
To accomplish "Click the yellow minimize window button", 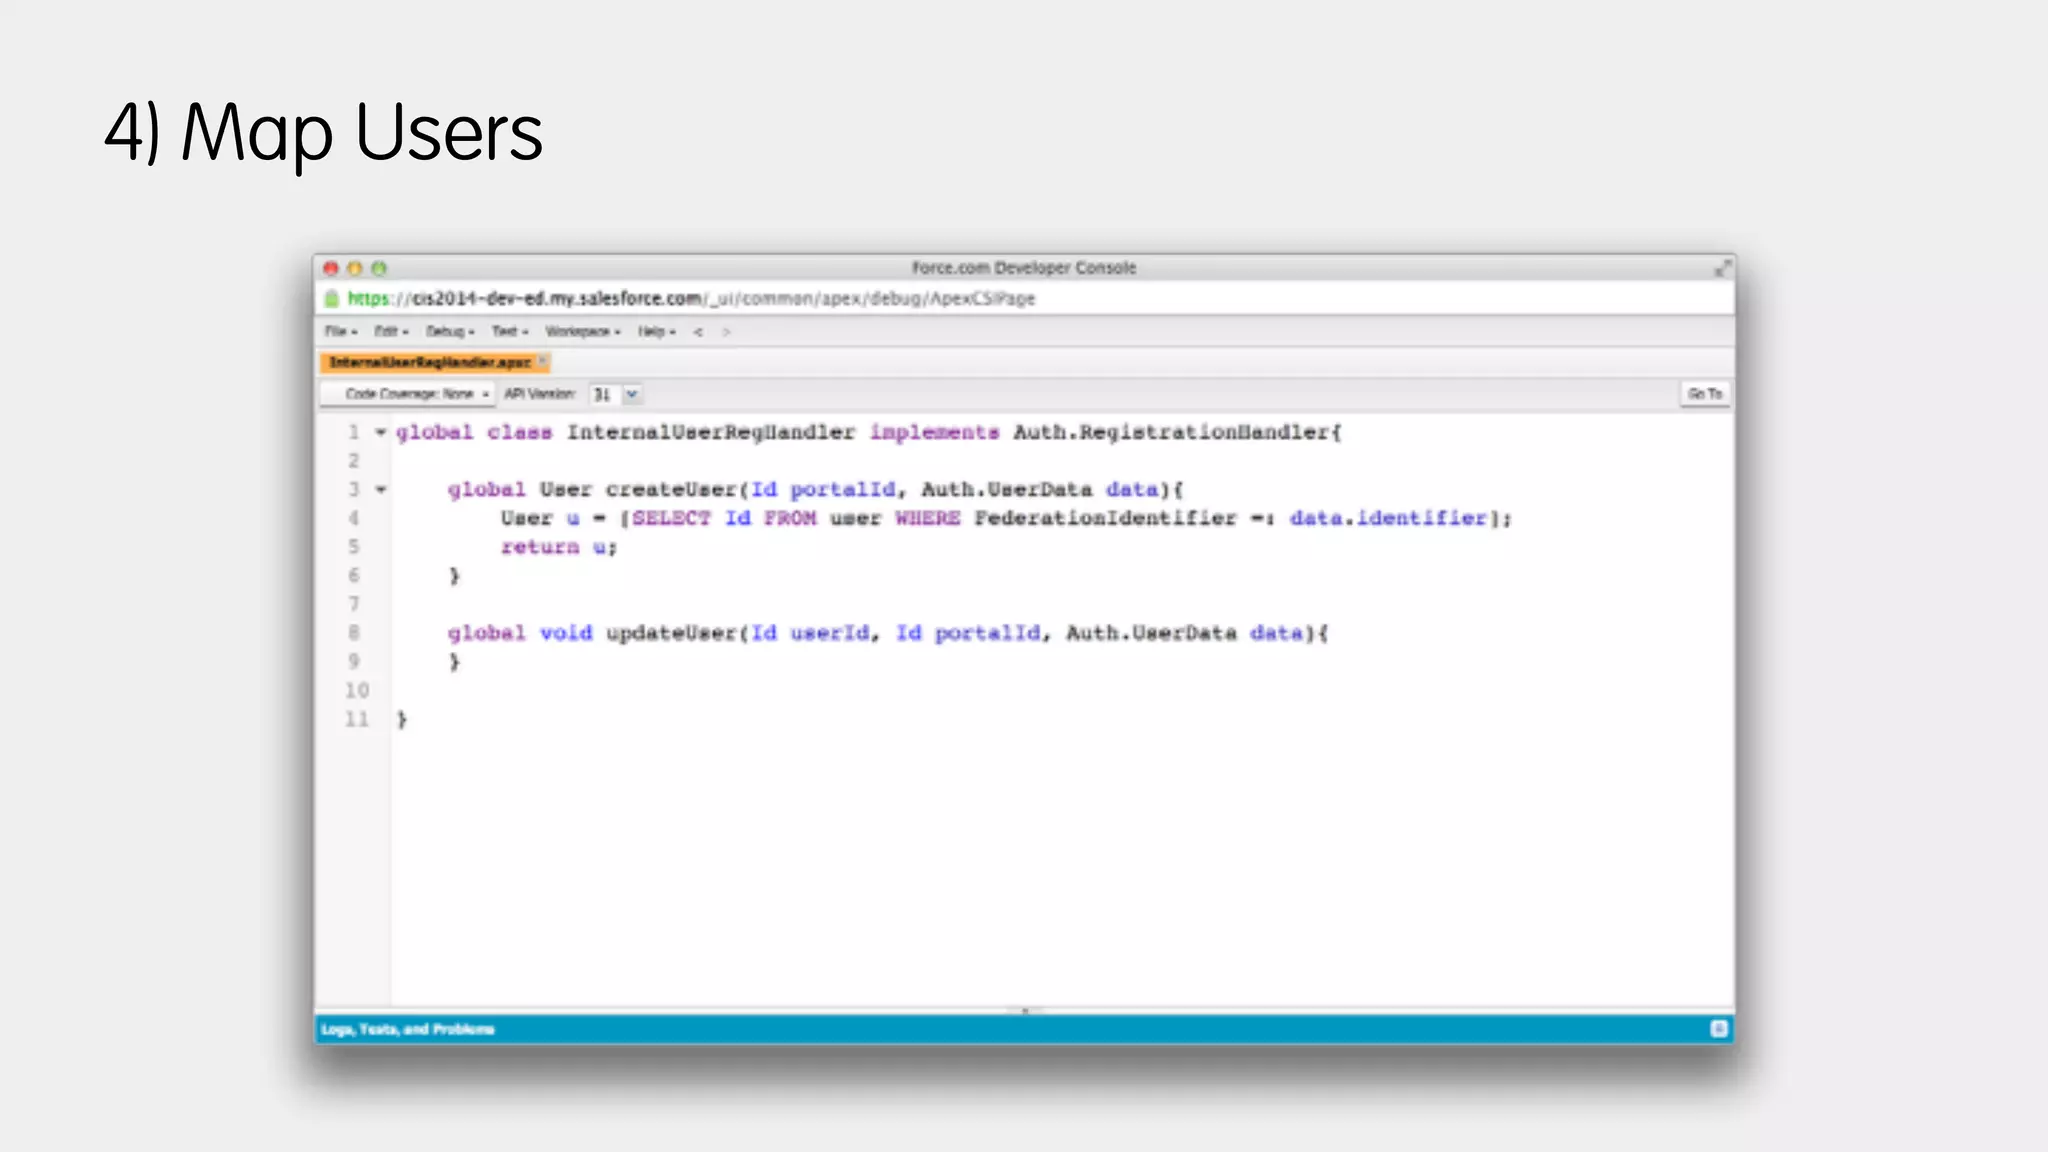I will [355, 268].
